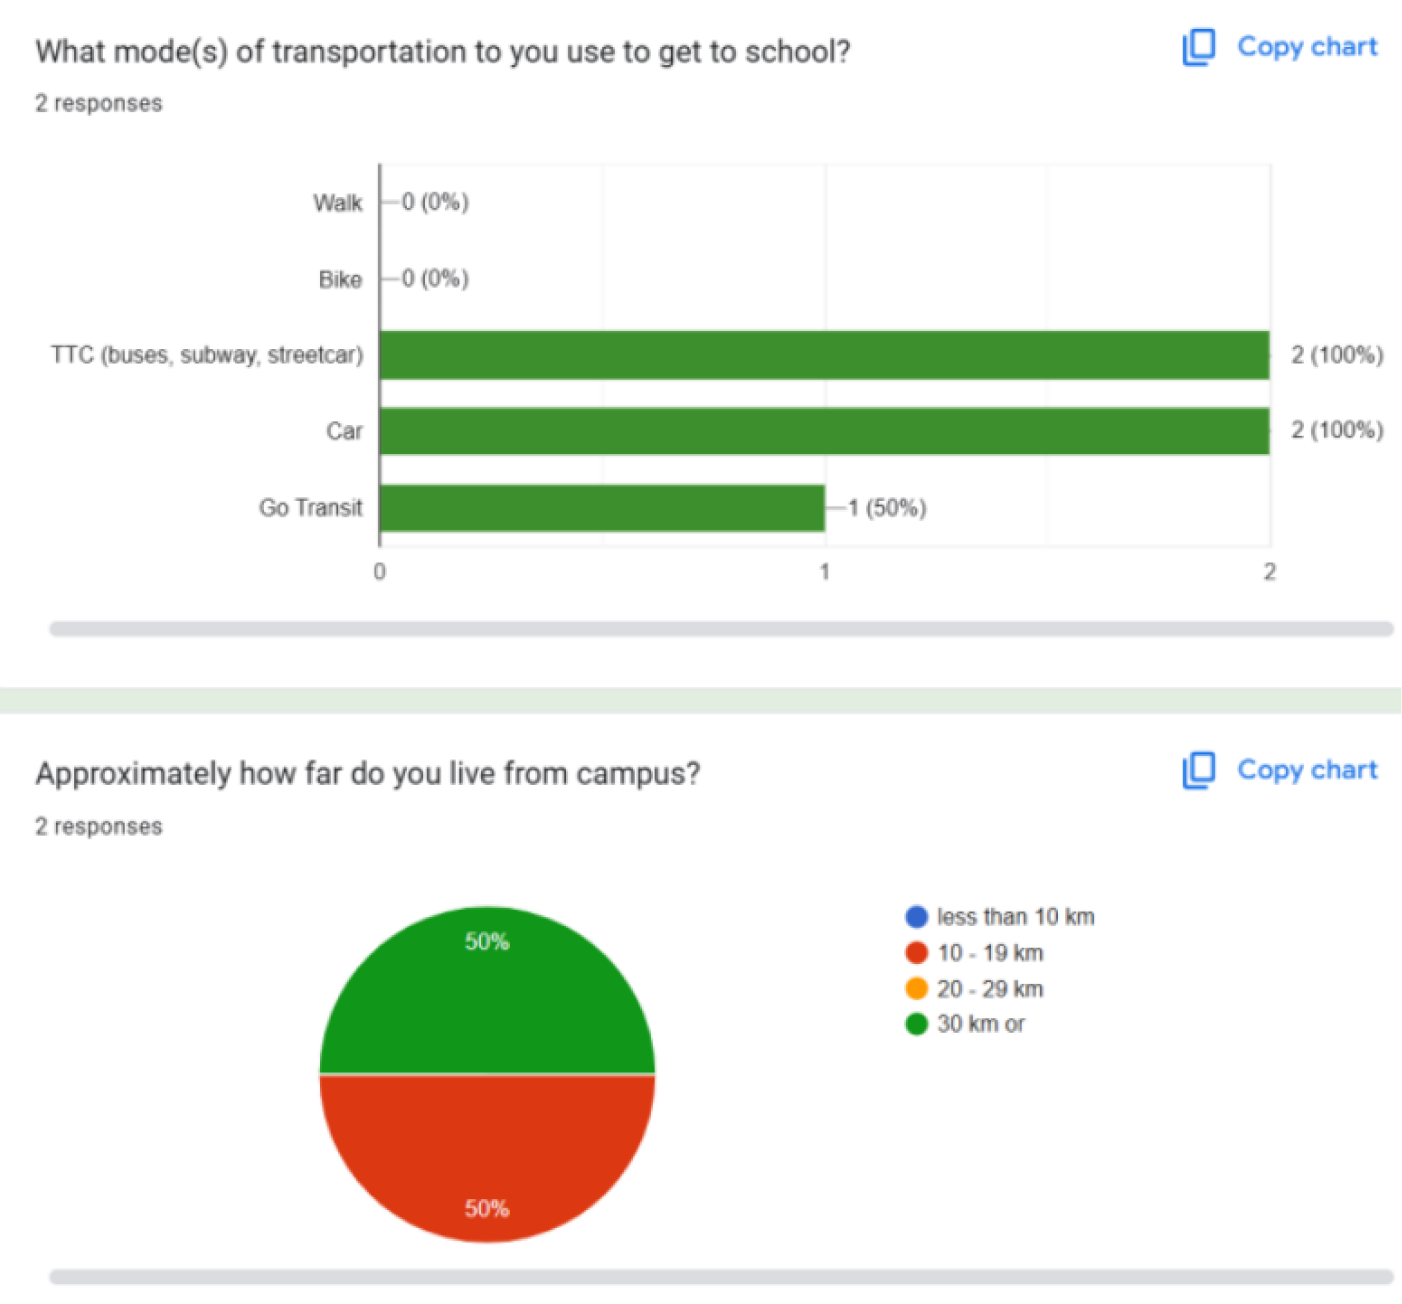Click the red half of pie chart
The height and width of the screenshot is (1304, 1402).
[x=487, y=1150]
